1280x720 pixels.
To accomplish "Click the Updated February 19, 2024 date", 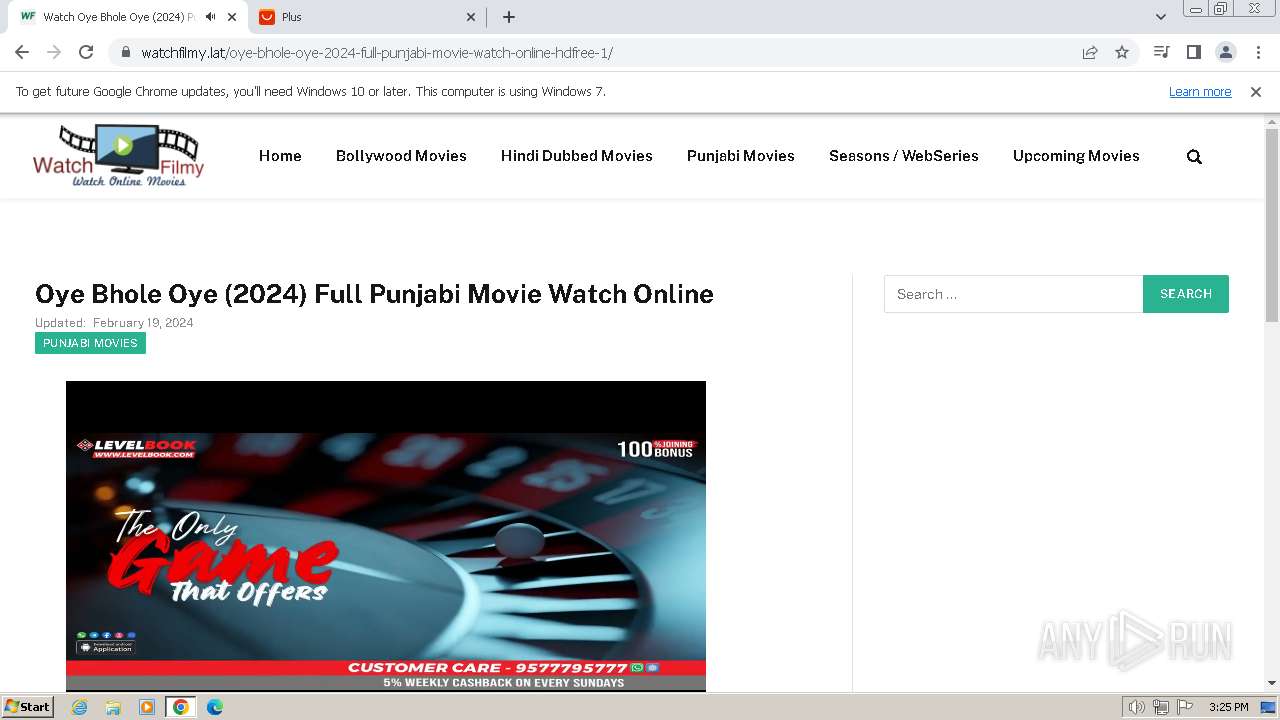I will 114,323.
